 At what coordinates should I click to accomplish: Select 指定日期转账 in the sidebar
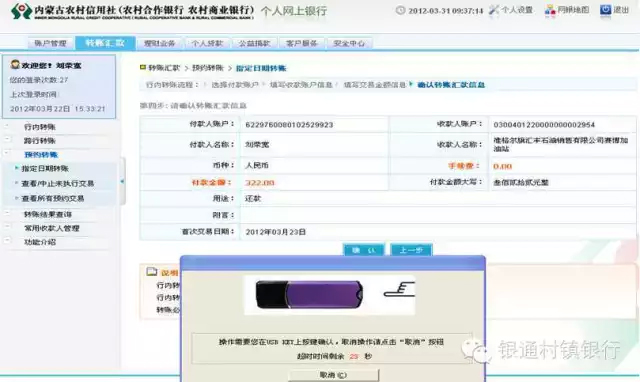click(45, 169)
